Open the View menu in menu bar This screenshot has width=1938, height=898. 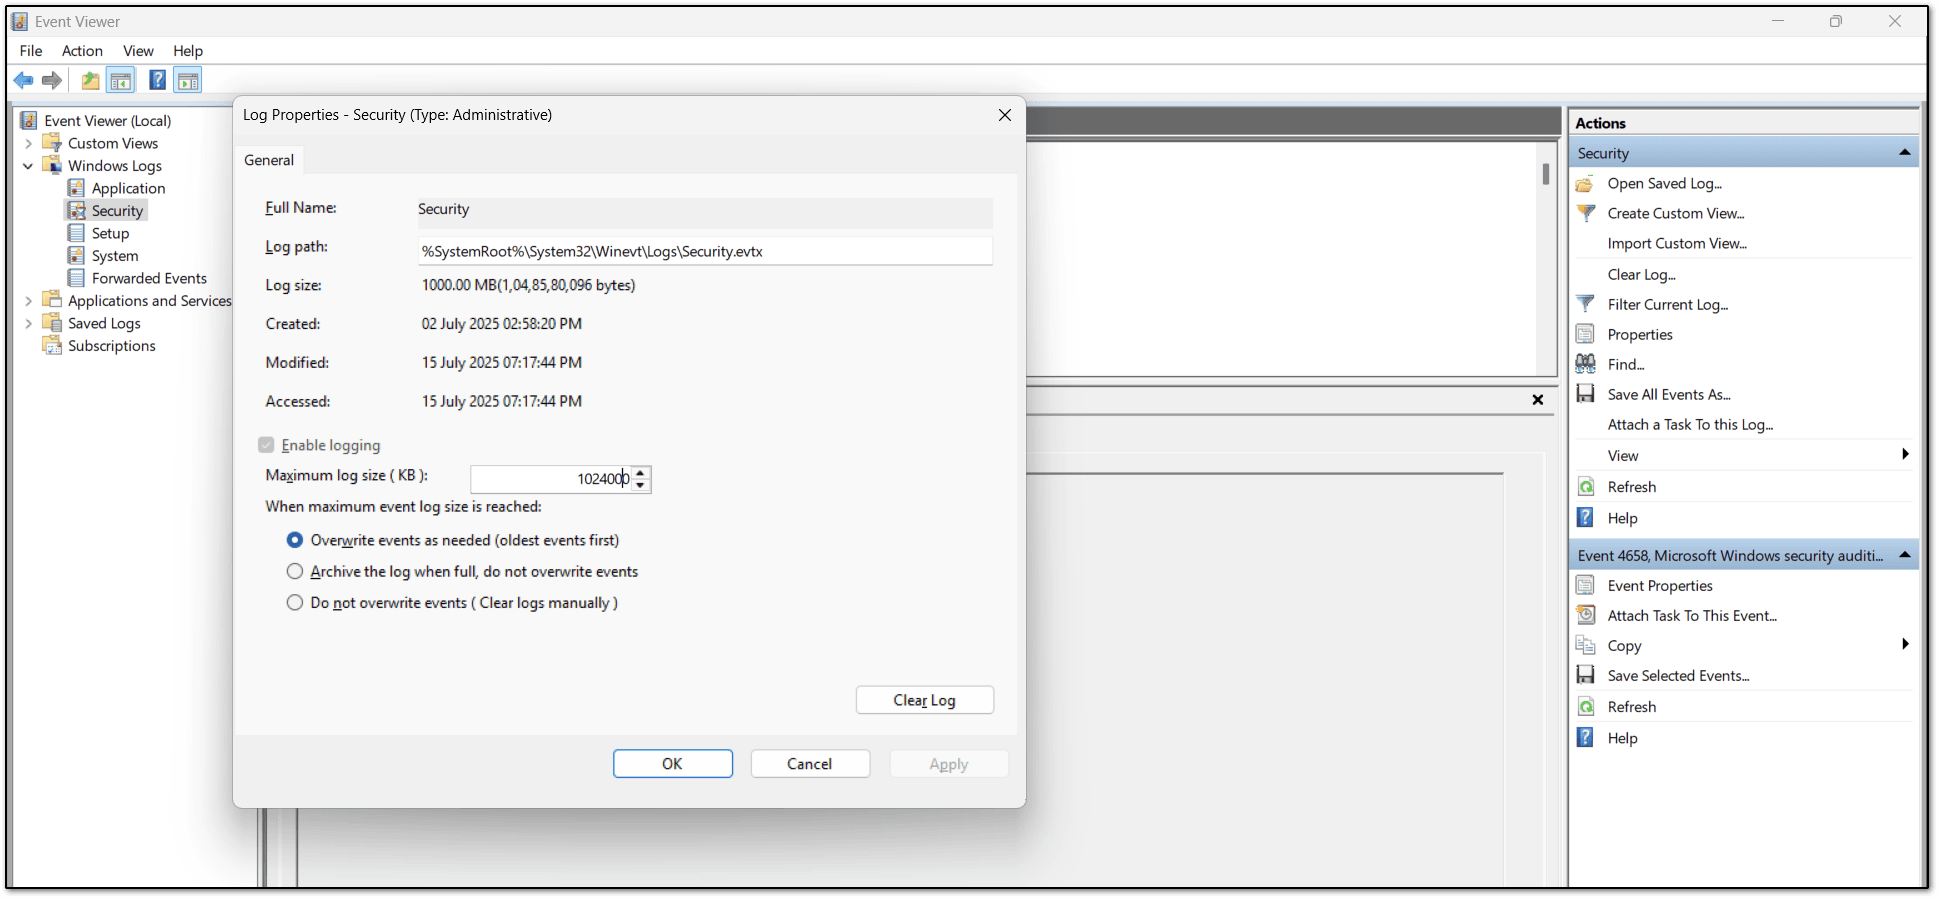click(138, 51)
